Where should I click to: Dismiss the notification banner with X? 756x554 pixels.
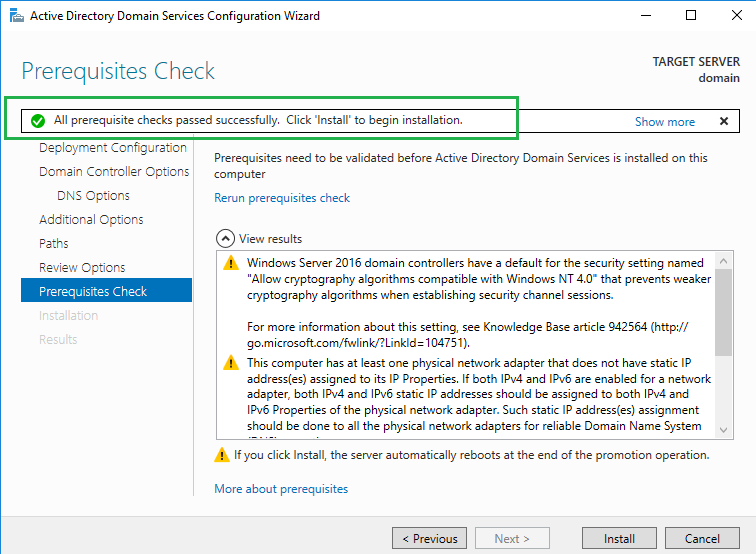coord(724,121)
